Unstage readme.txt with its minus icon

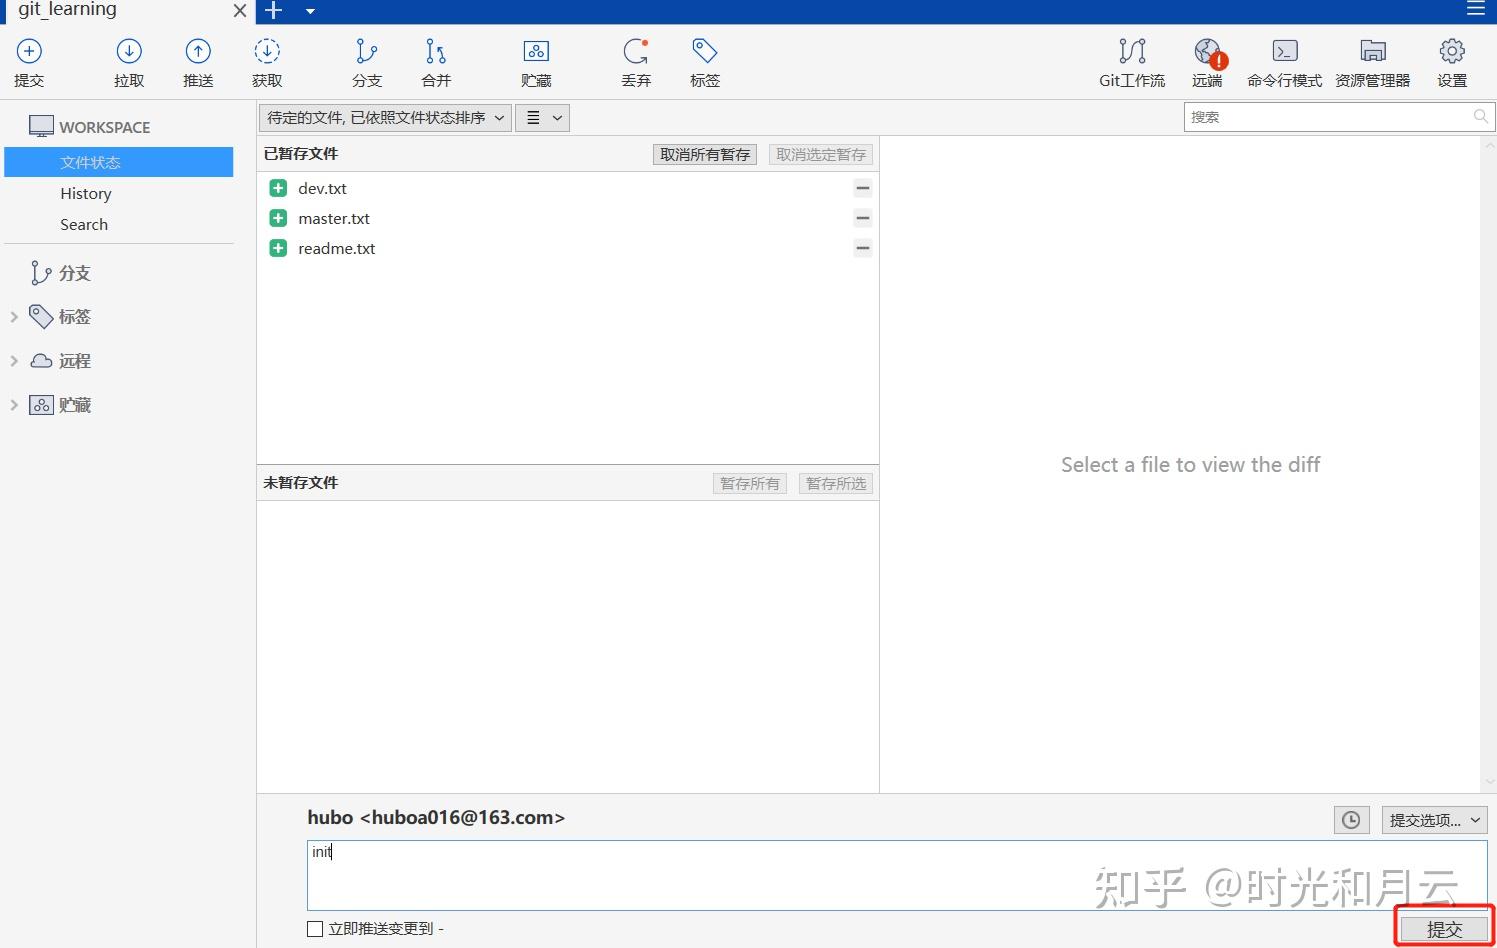pyautogui.click(x=862, y=248)
